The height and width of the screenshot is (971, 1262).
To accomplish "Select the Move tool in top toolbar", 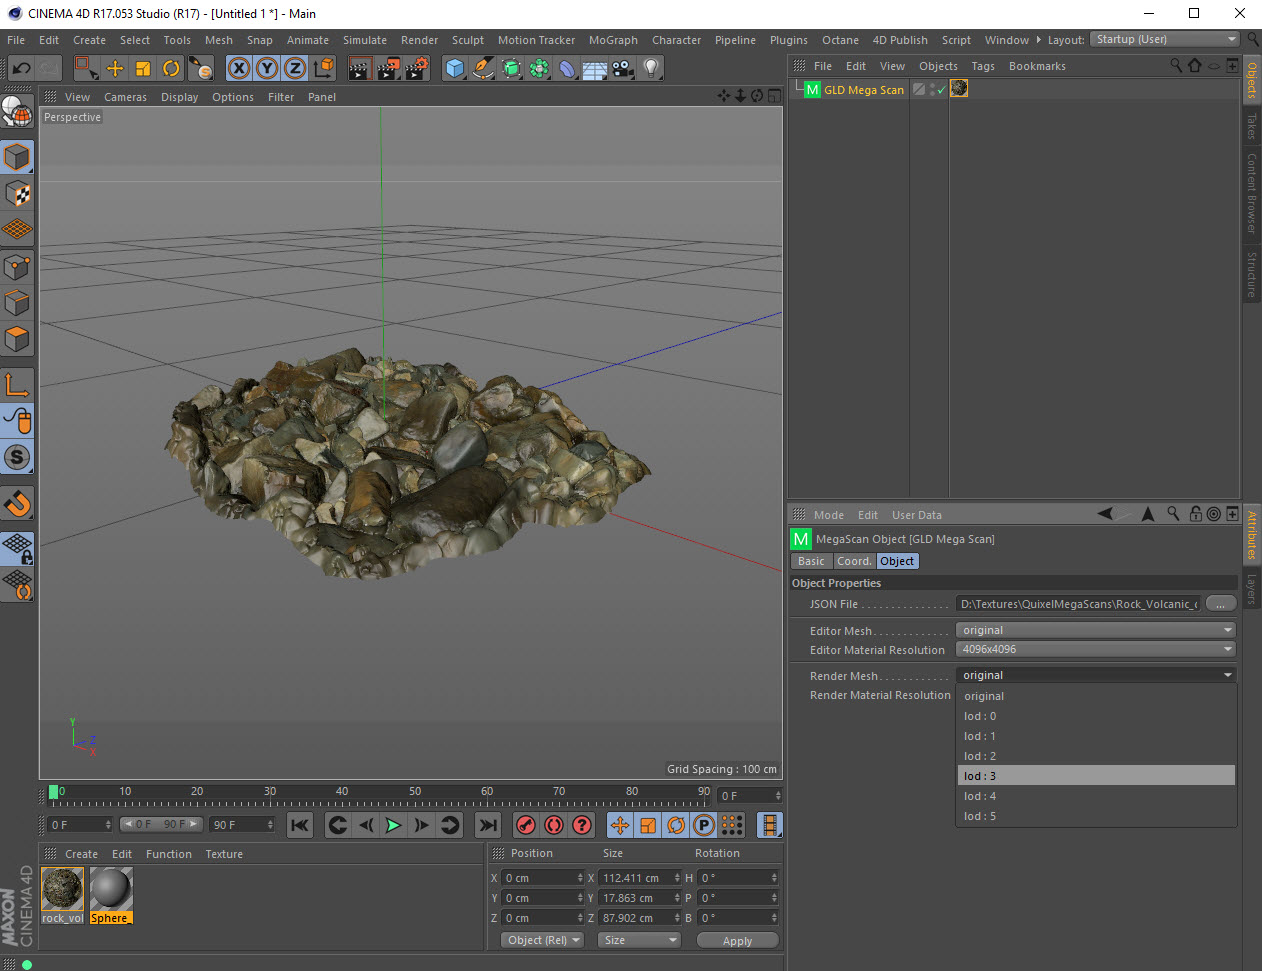I will 115,68.
